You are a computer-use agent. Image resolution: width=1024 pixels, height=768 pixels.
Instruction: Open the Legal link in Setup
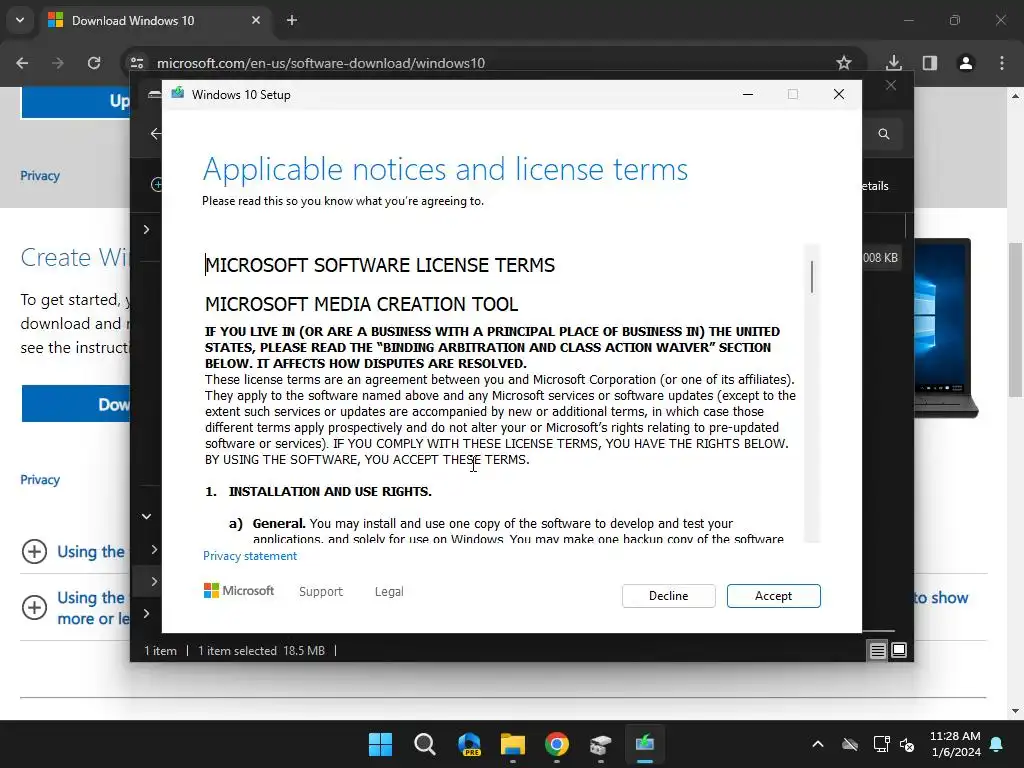[389, 591]
